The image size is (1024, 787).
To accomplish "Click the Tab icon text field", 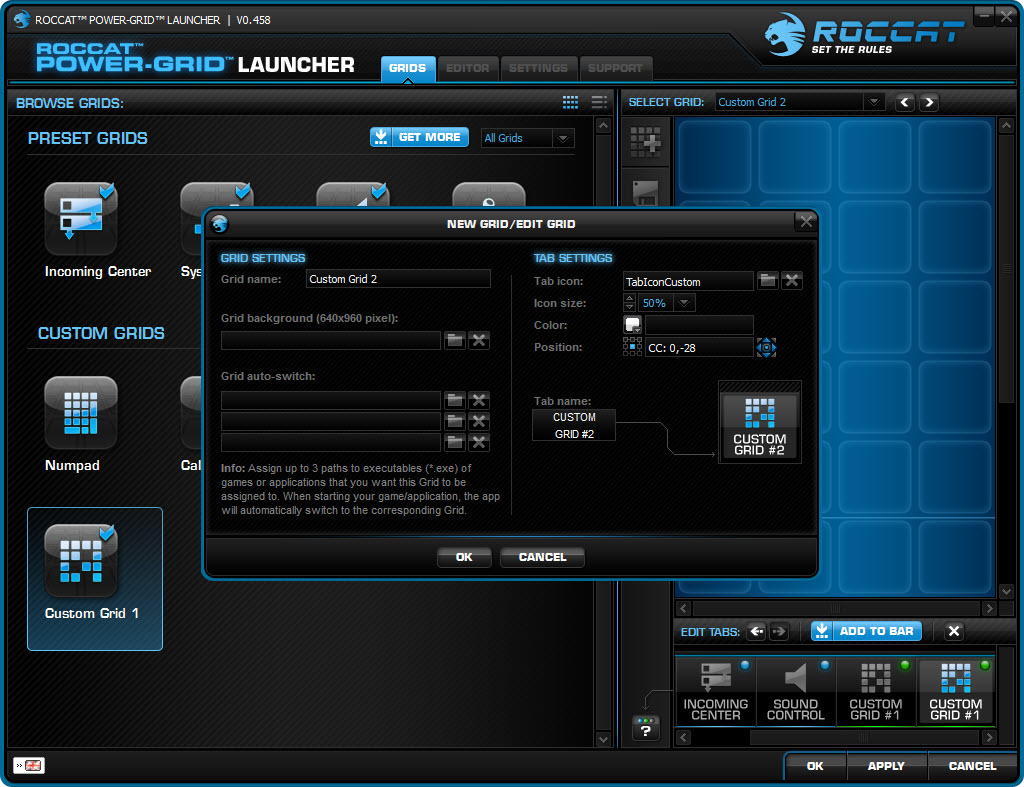I will pyautogui.click(x=688, y=281).
